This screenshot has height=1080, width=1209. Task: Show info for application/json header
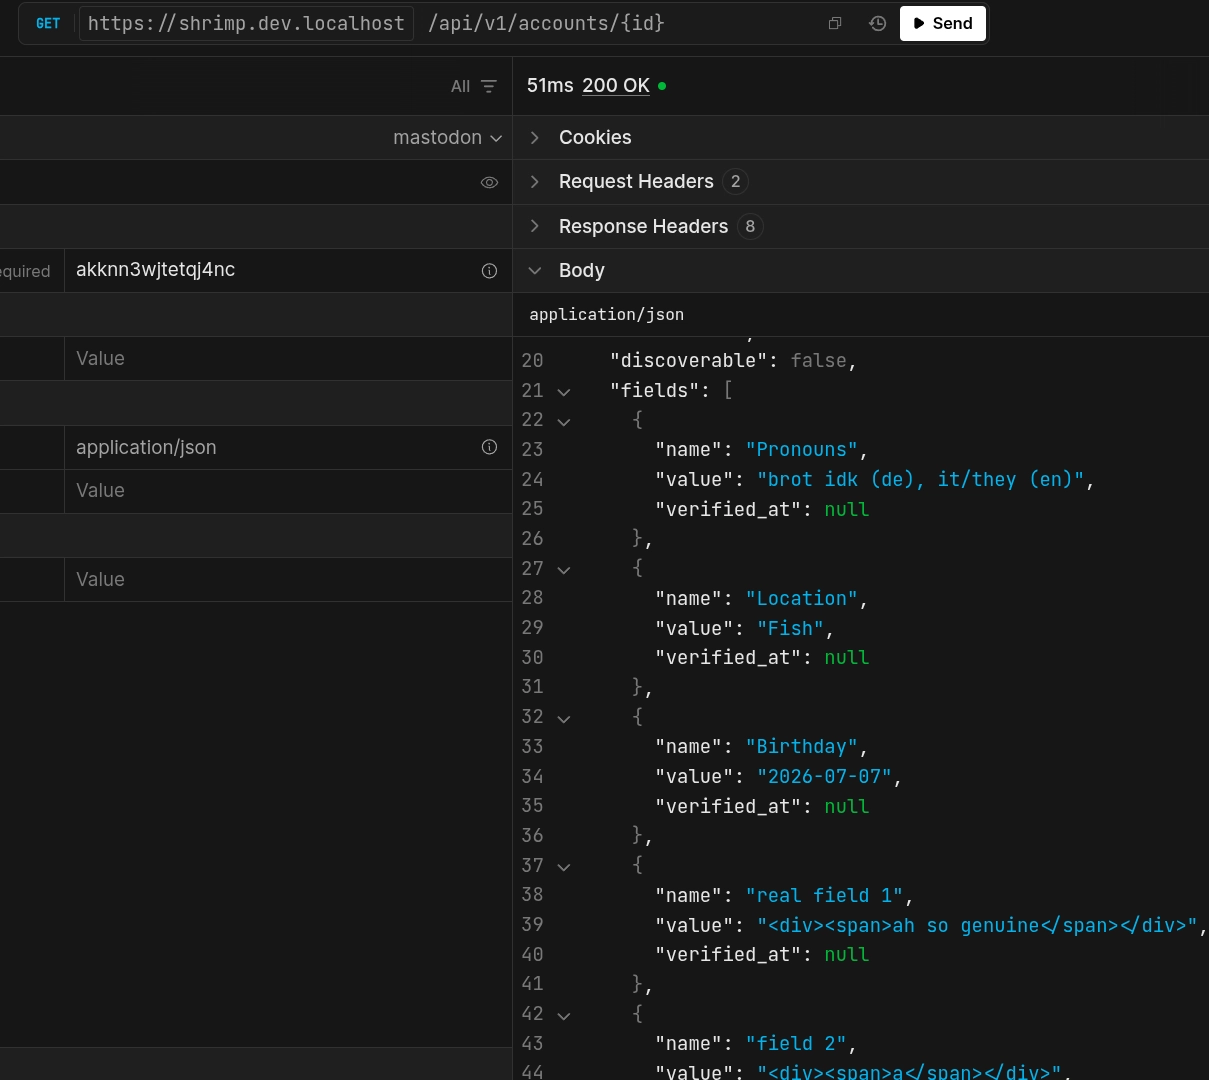pyautogui.click(x=489, y=447)
